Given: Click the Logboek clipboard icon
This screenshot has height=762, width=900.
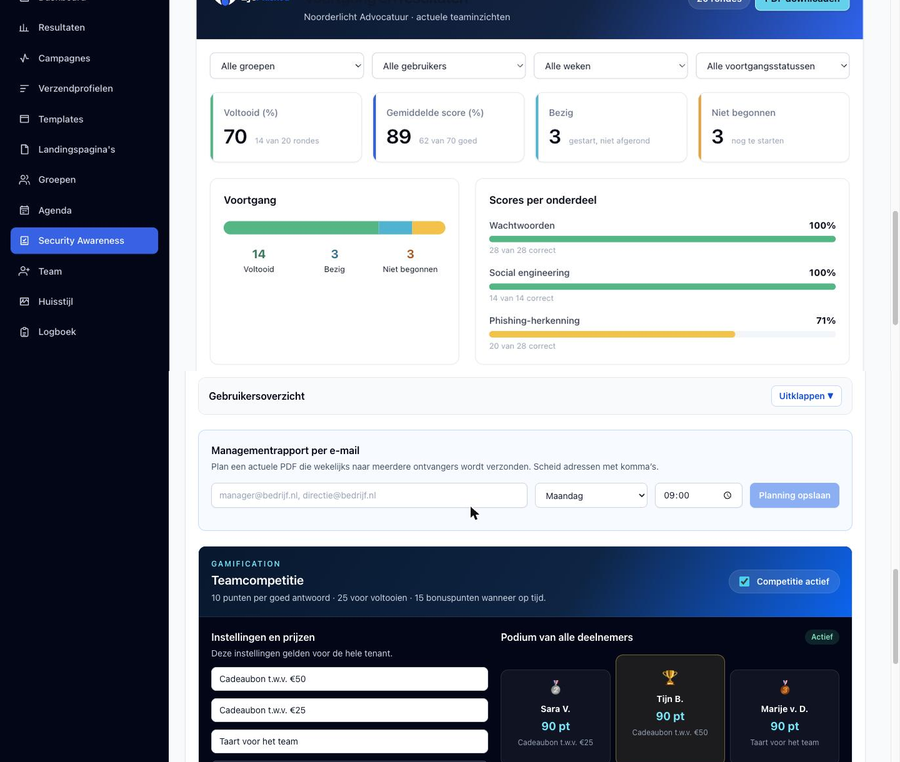Looking at the screenshot, I should [24, 332].
